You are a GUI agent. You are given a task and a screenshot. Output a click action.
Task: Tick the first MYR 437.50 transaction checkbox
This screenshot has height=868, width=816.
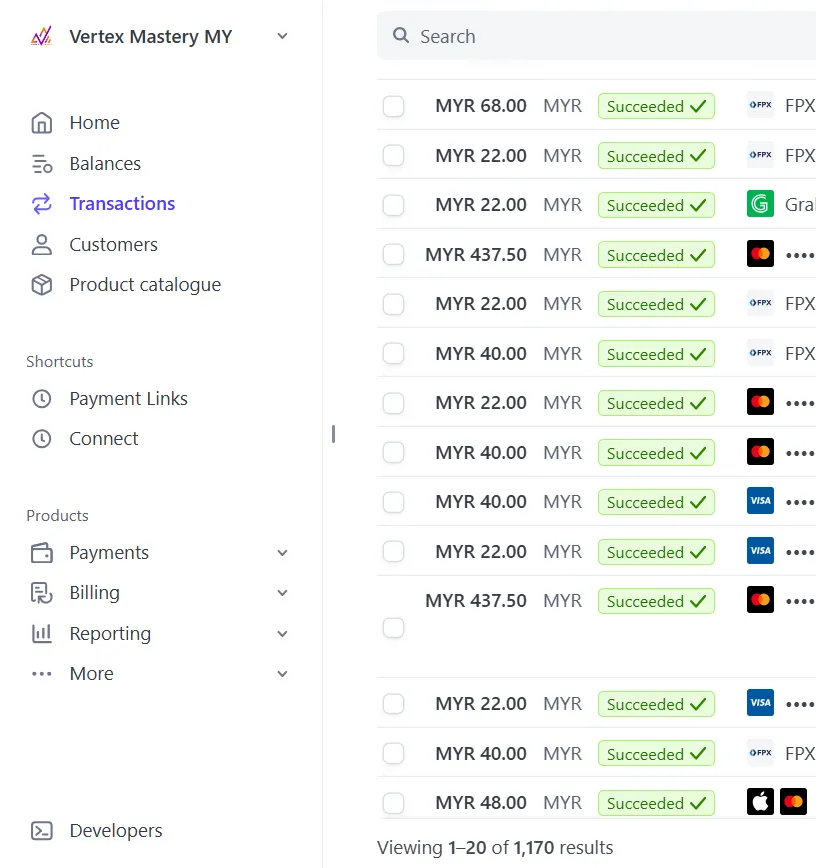[x=394, y=255]
